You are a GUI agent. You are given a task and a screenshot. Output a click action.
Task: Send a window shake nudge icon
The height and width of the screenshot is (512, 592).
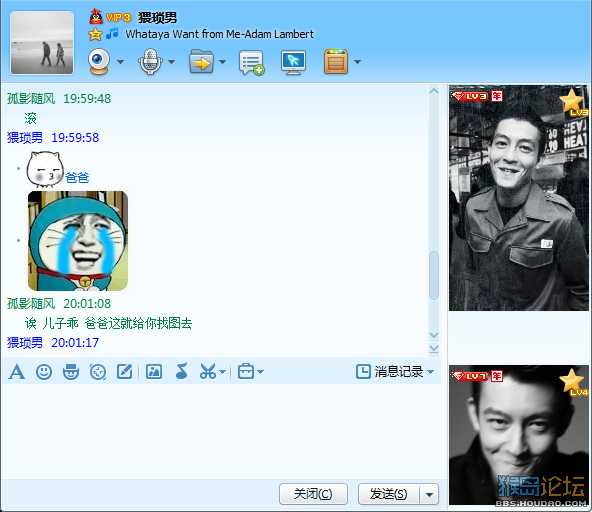98,372
